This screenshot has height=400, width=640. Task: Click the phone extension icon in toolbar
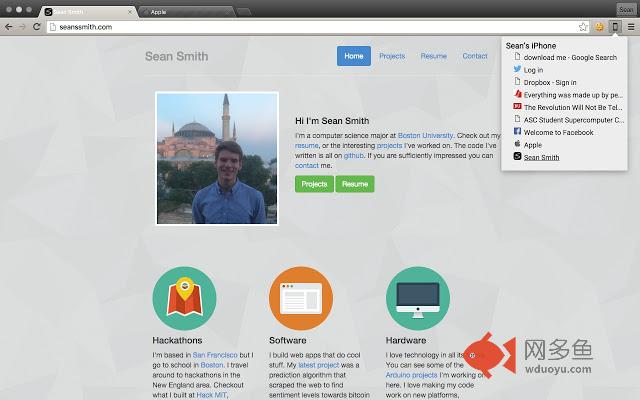tap(615, 27)
